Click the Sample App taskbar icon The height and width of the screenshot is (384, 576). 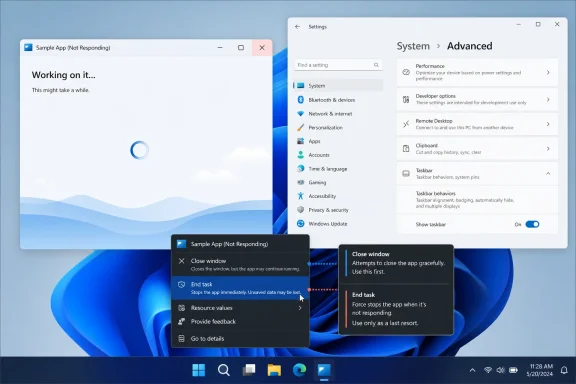pyautogui.click(x=324, y=370)
